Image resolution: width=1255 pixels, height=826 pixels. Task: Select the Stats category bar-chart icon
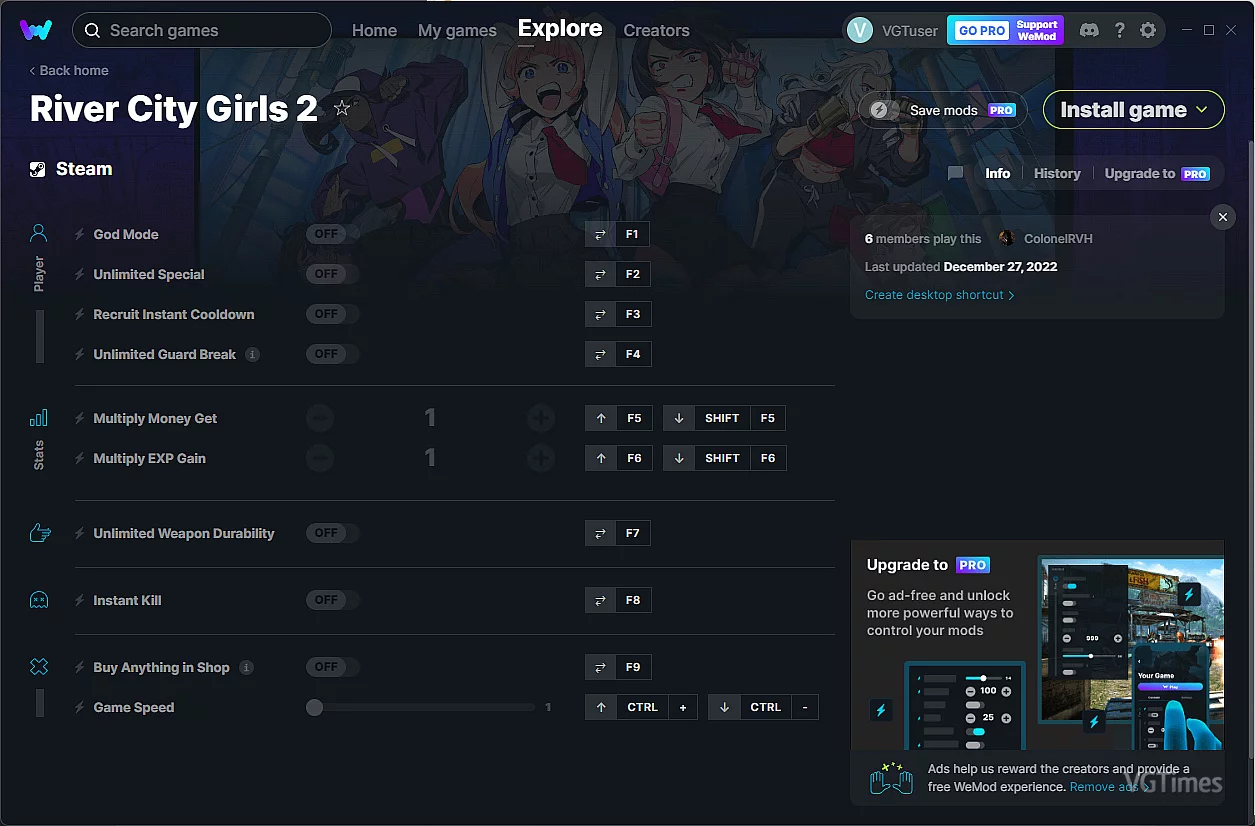pos(39,418)
